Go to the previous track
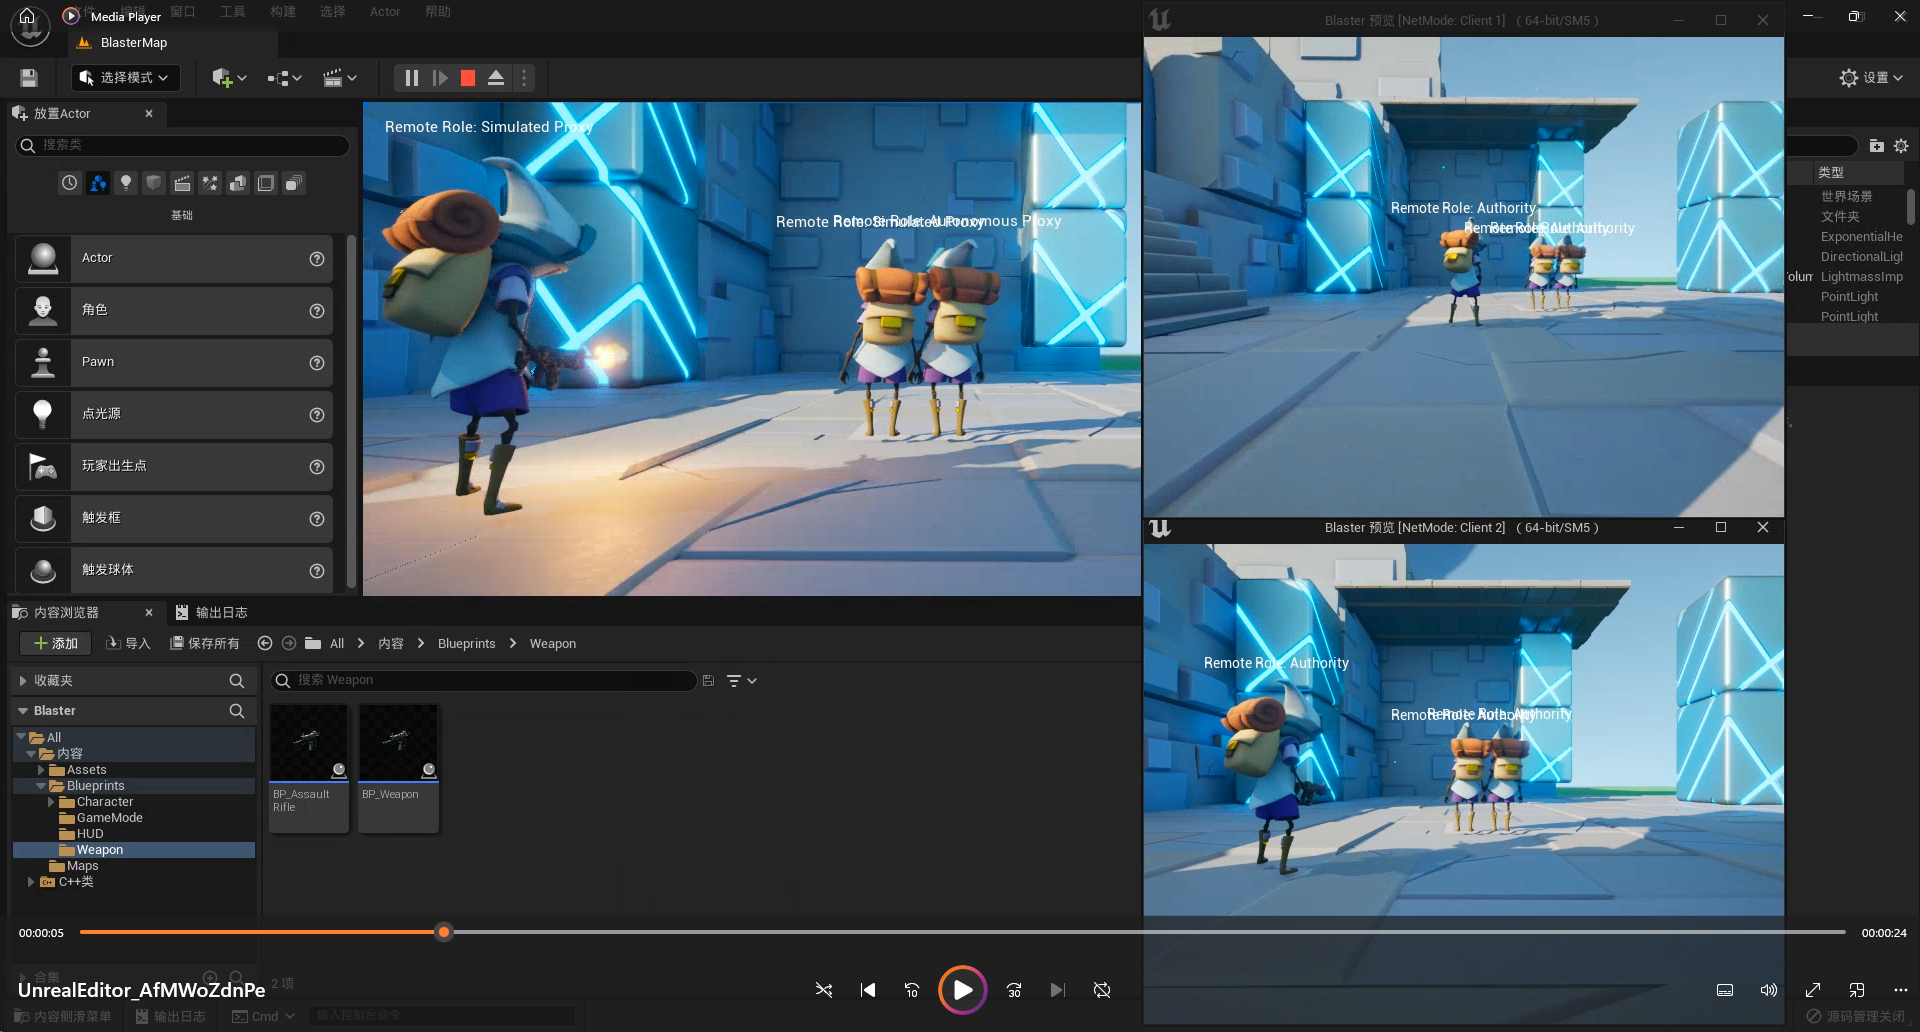The height and width of the screenshot is (1032, 1920). [x=868, y=990]
